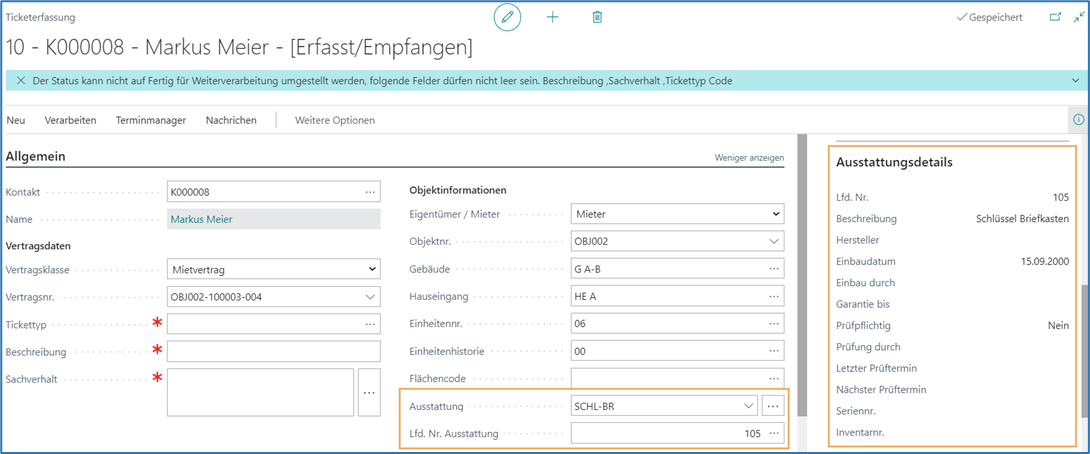Expand the notification bar chevron
This screenshot has height=454, width=1090.
pyautogui.click(x=1076, y=81)
